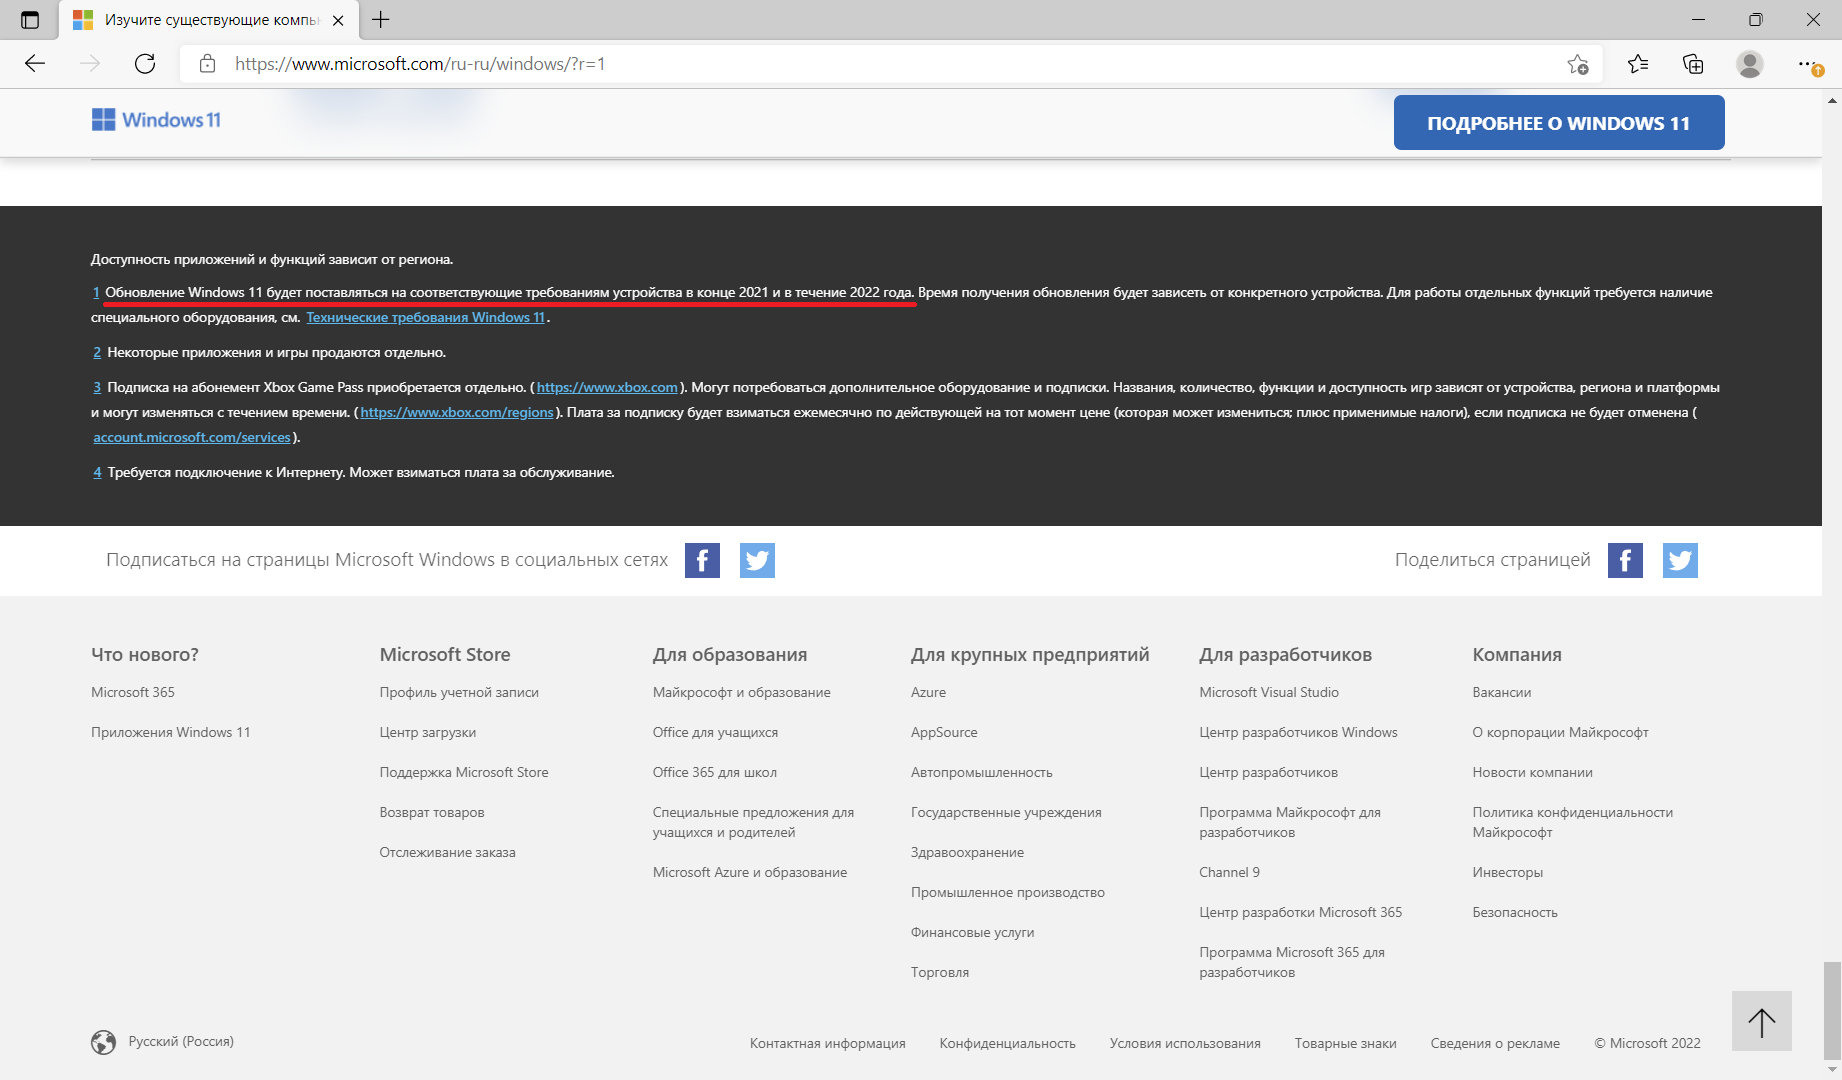Open the browser profile avatar

[x=1750, y=64]
